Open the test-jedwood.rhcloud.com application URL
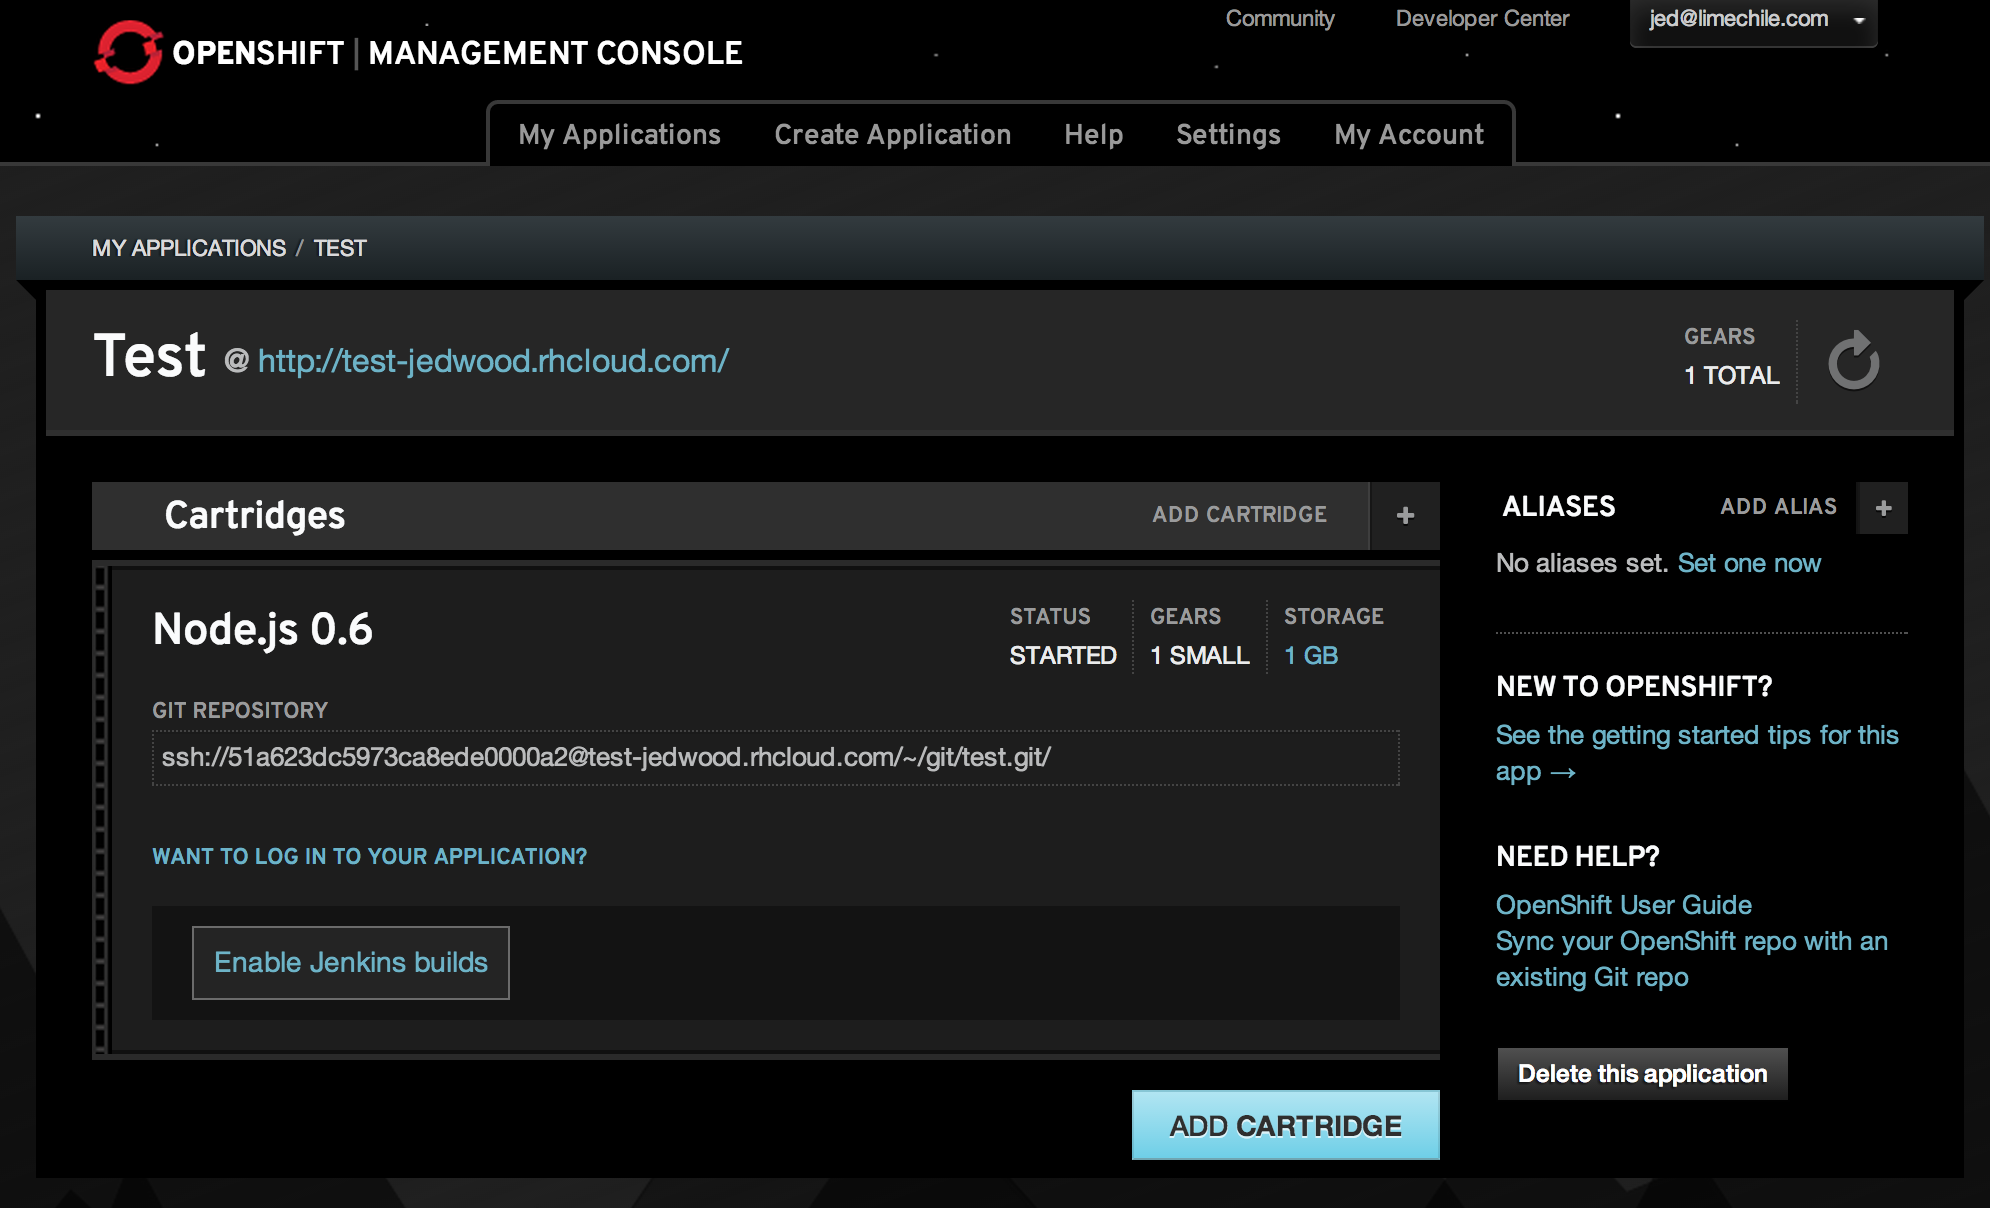1990x1208 pixels. click(x=492, y=362)
